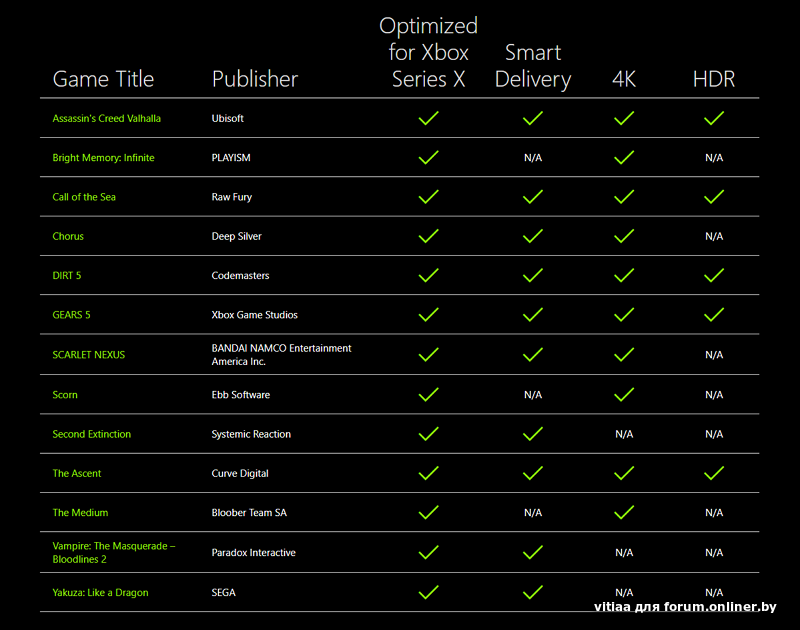Screen dimensions: 800x630
Task: Click Bright Memory: Infinite Smart Delivery N/A
Action: click(x=533, y=158)
